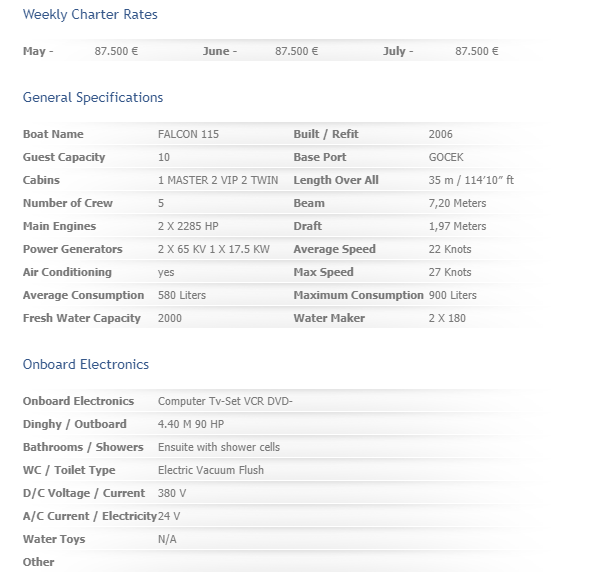Click the 'Other' label
This screenshot has width=607, height=575.
pos(38,562)
